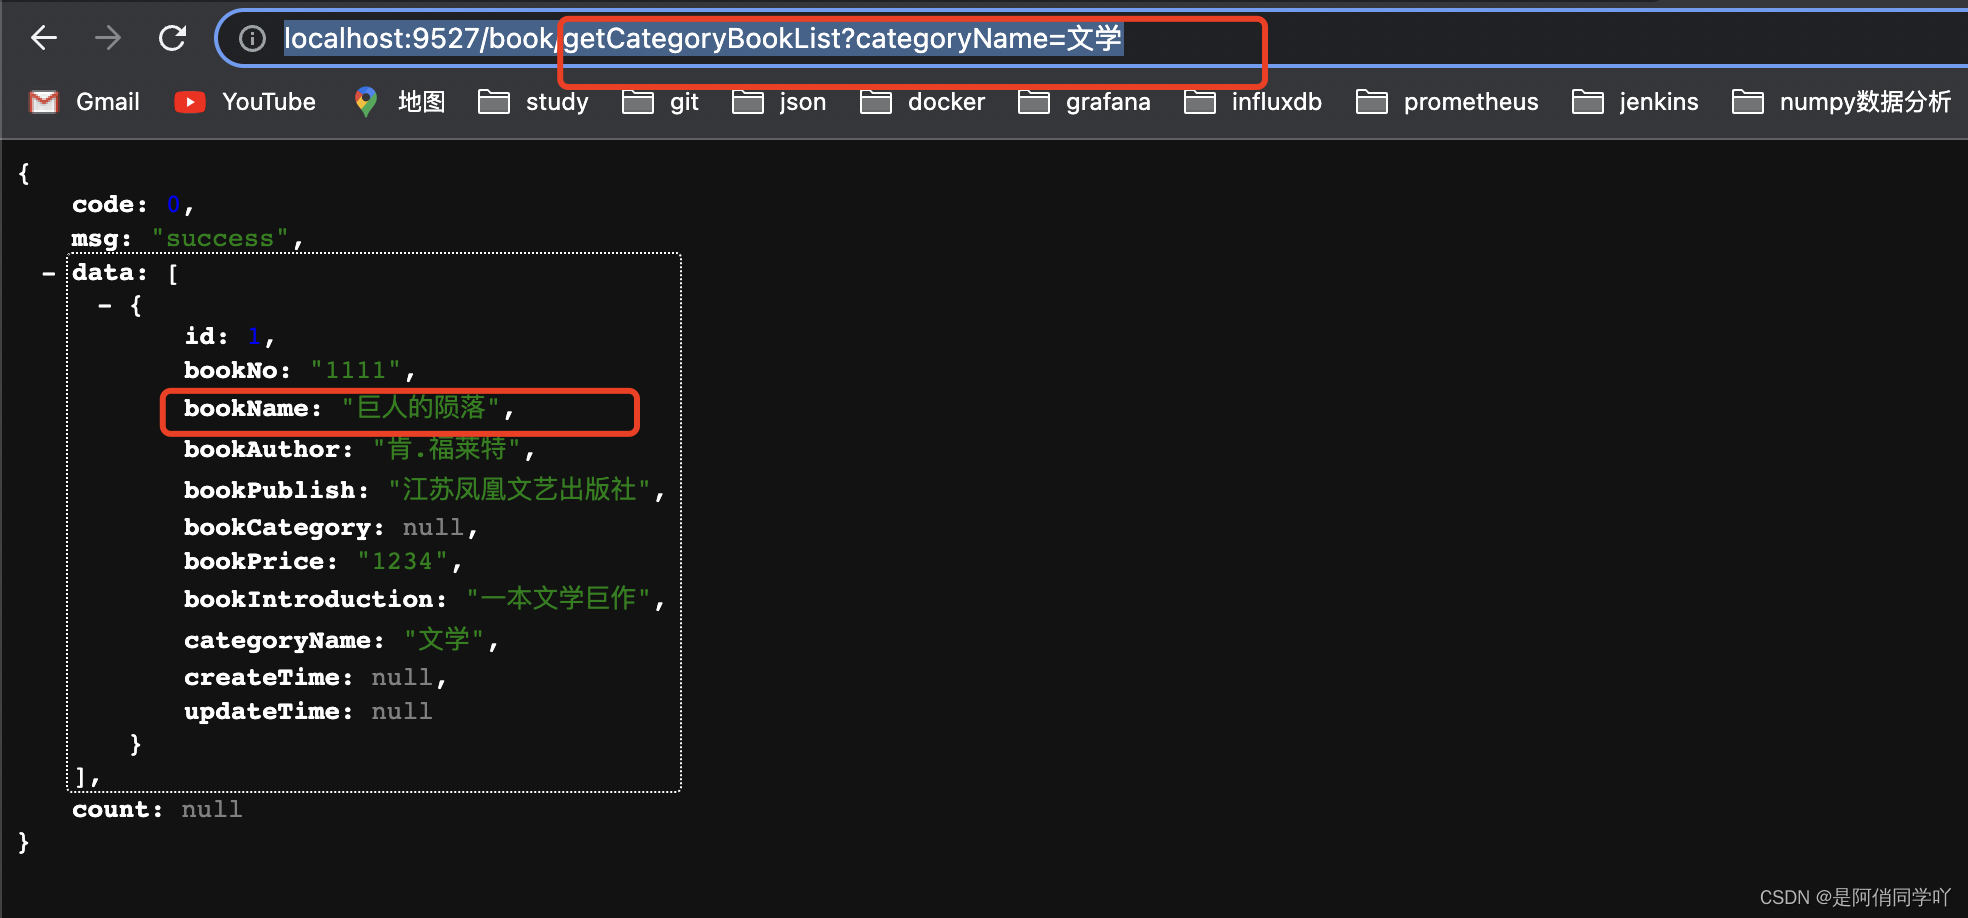This screenshot has width=1968, height=918.
Task: Click the "success" msg value
Action: (220, 238)
